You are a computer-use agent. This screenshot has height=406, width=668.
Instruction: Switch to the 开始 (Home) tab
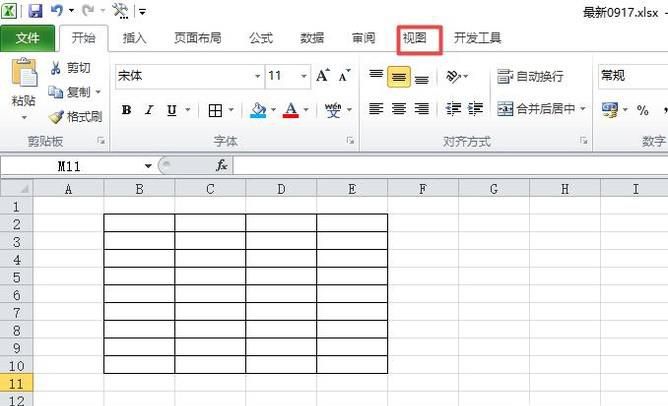tap(84, 38)
